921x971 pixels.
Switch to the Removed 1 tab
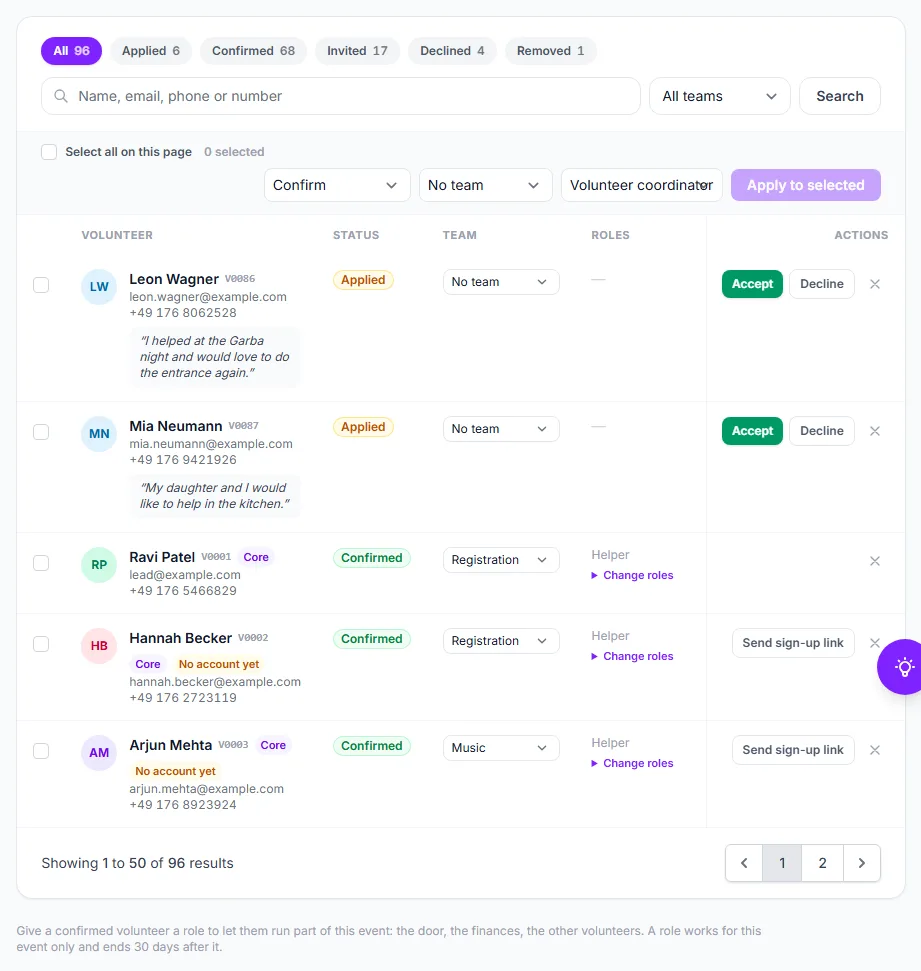(x=551, y=51)
